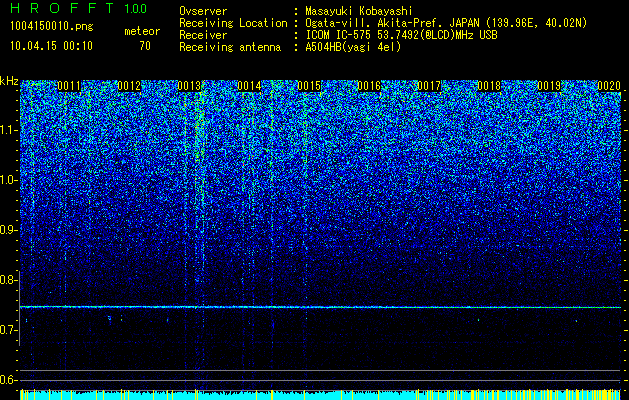Click time marker 0020
Screen dimensions: 629x400
click(609, 86)
